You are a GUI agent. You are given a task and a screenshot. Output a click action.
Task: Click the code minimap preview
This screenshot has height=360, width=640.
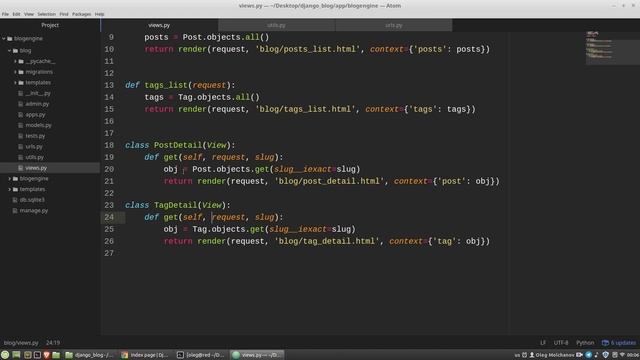coord(613,48)
